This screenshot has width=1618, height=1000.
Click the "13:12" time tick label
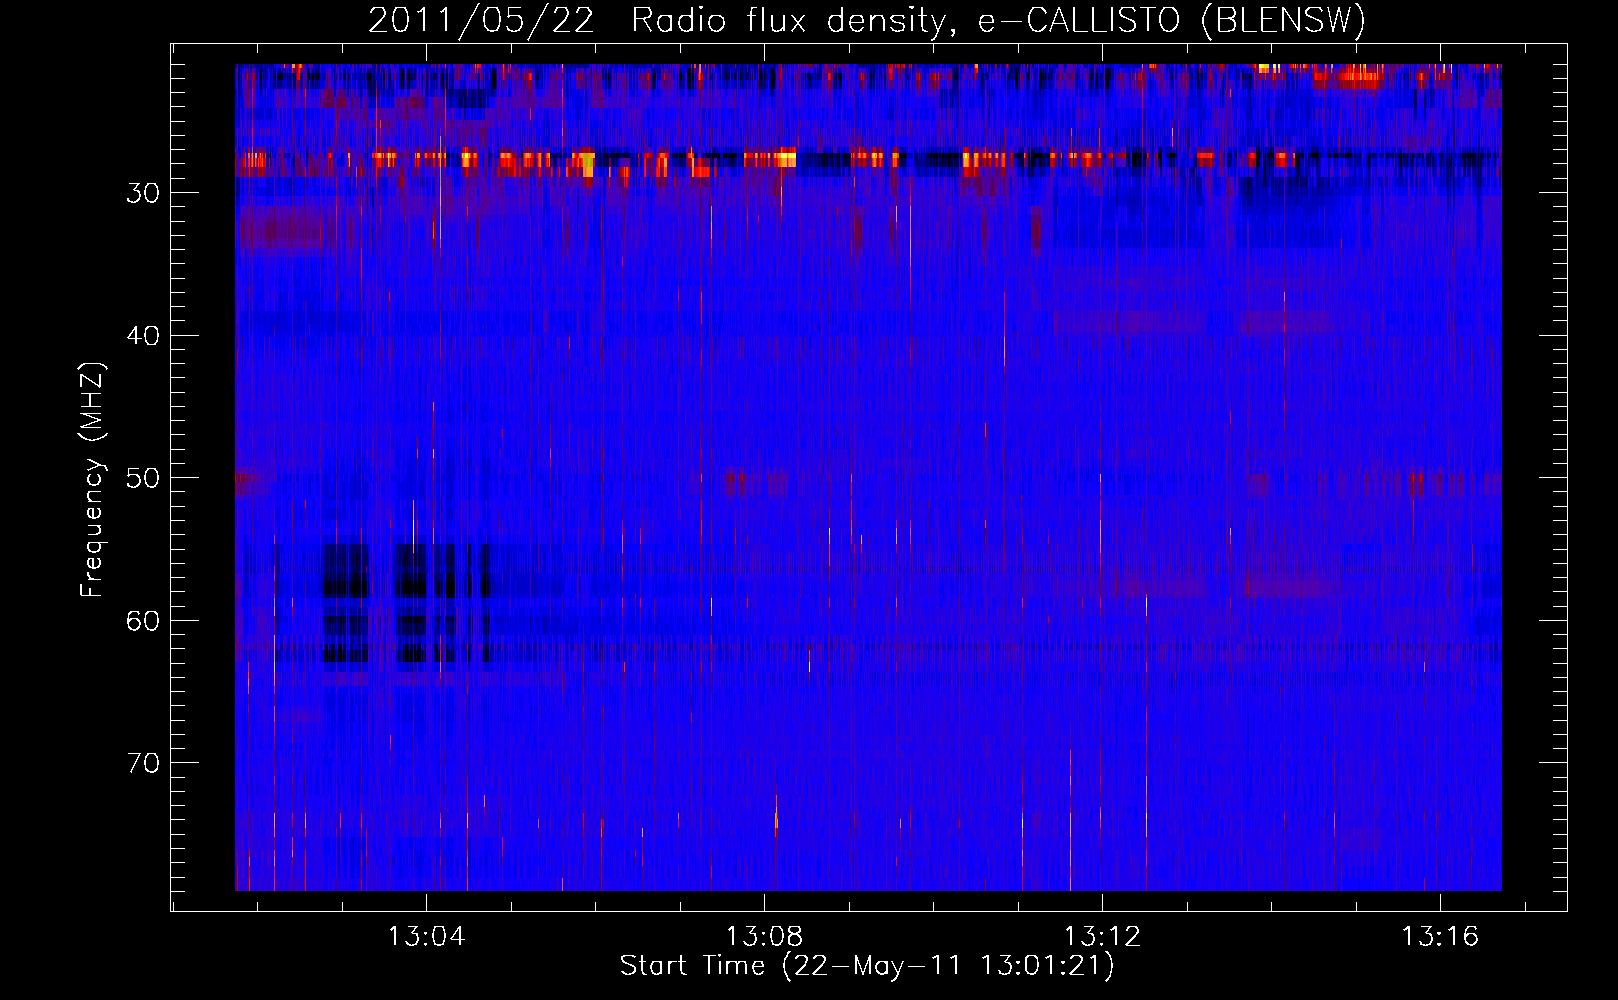[1102, 937]
